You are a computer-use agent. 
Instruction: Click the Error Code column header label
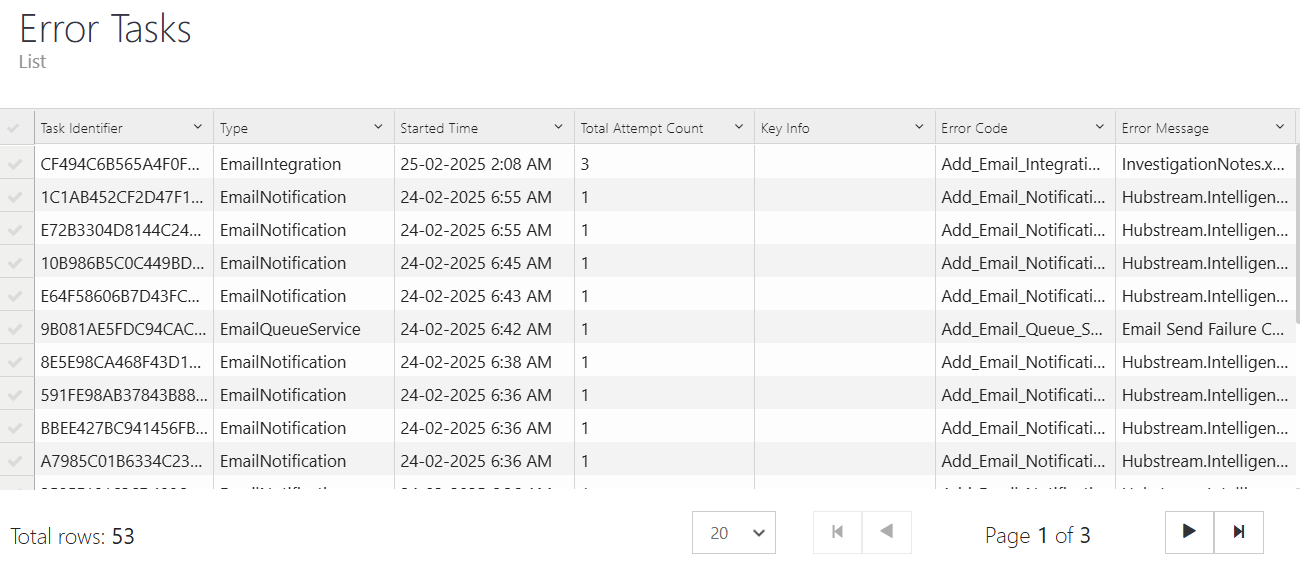pos(974,128)
